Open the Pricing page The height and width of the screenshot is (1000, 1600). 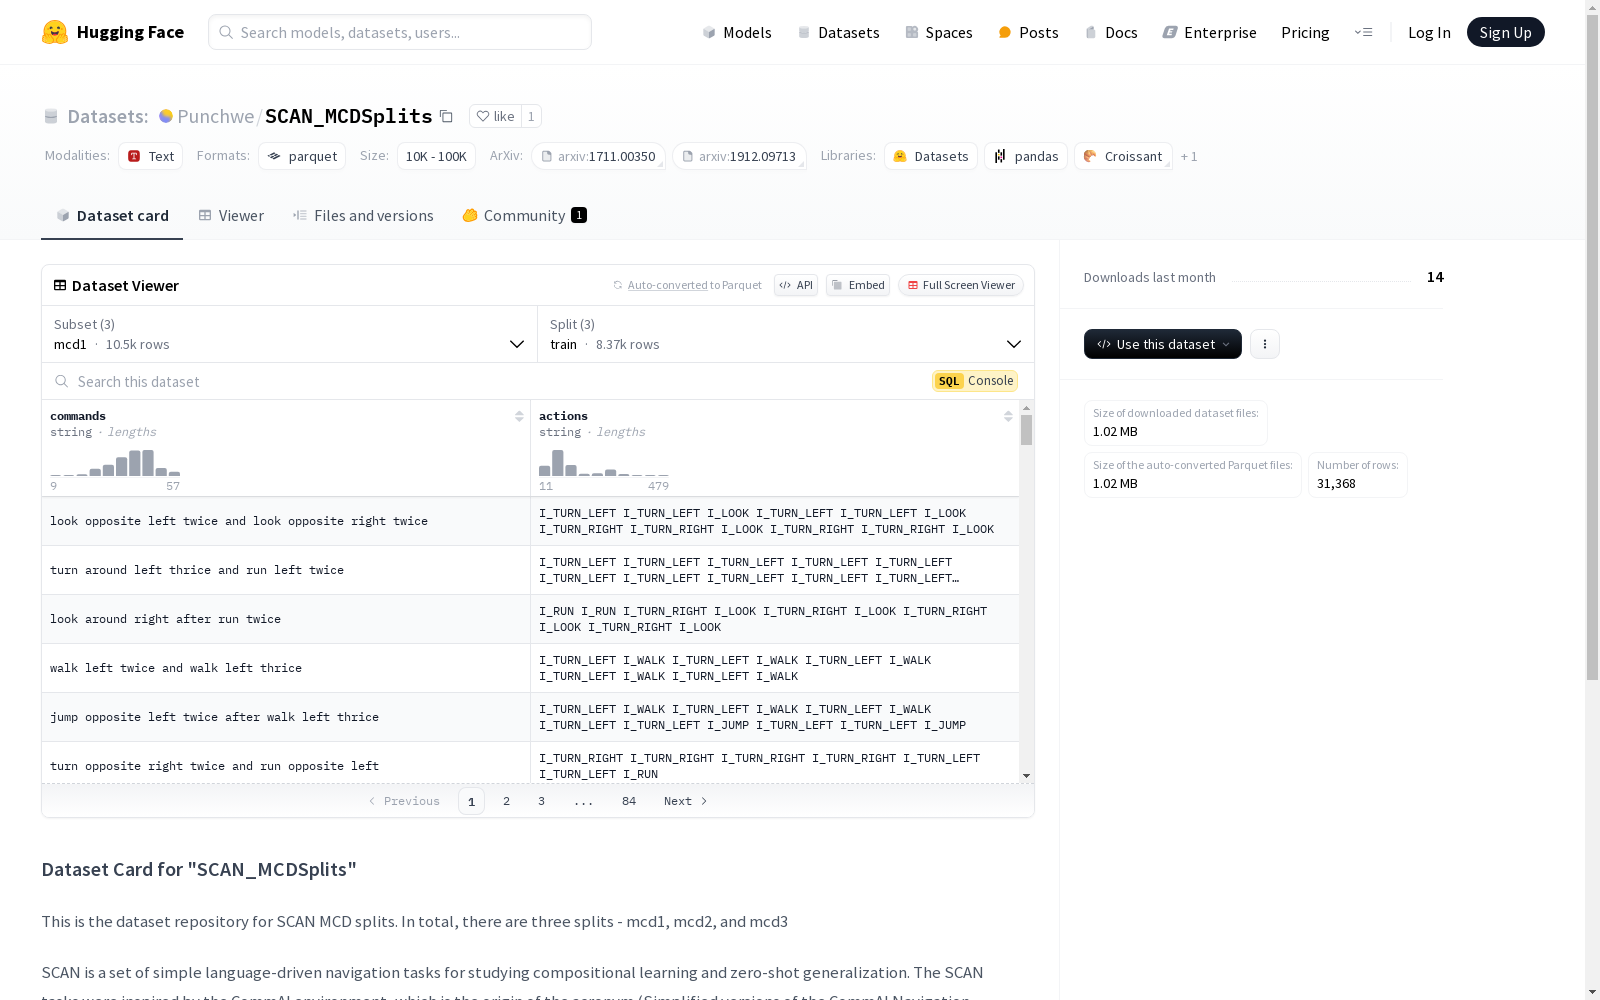pyautogui.click(x=1305, y=32)
